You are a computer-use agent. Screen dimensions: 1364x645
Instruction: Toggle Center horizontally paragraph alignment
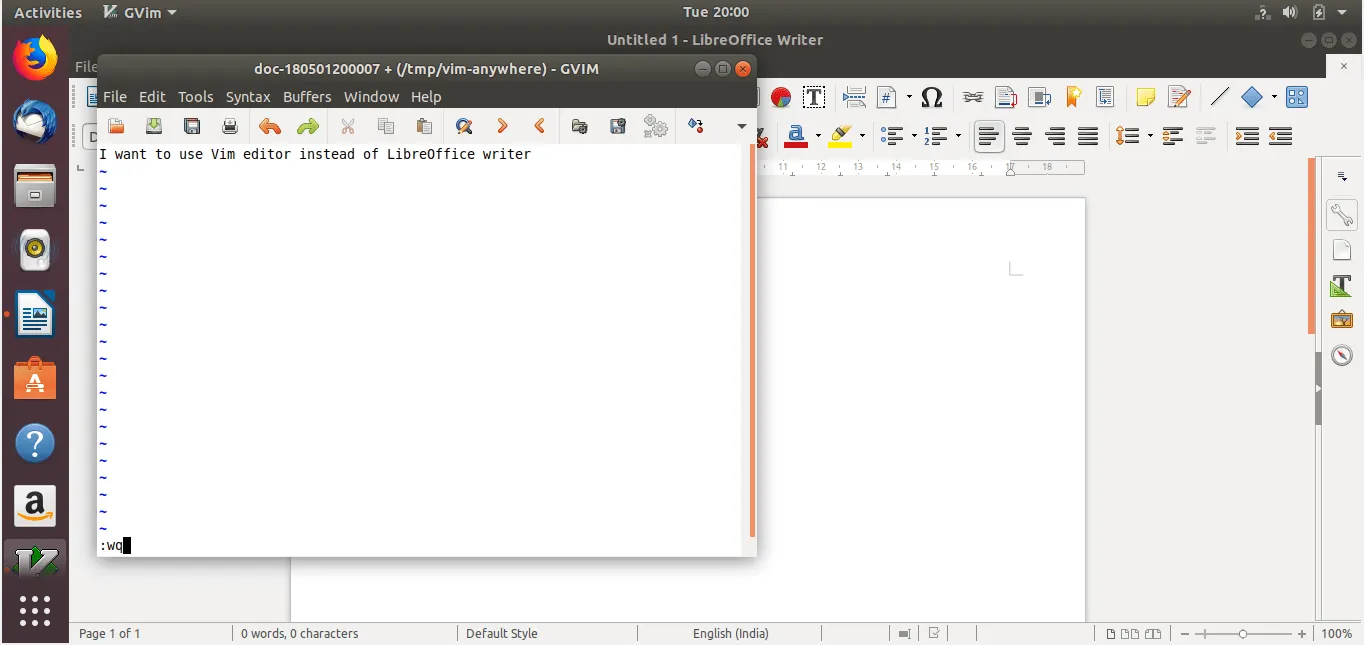click(1022, 135)
